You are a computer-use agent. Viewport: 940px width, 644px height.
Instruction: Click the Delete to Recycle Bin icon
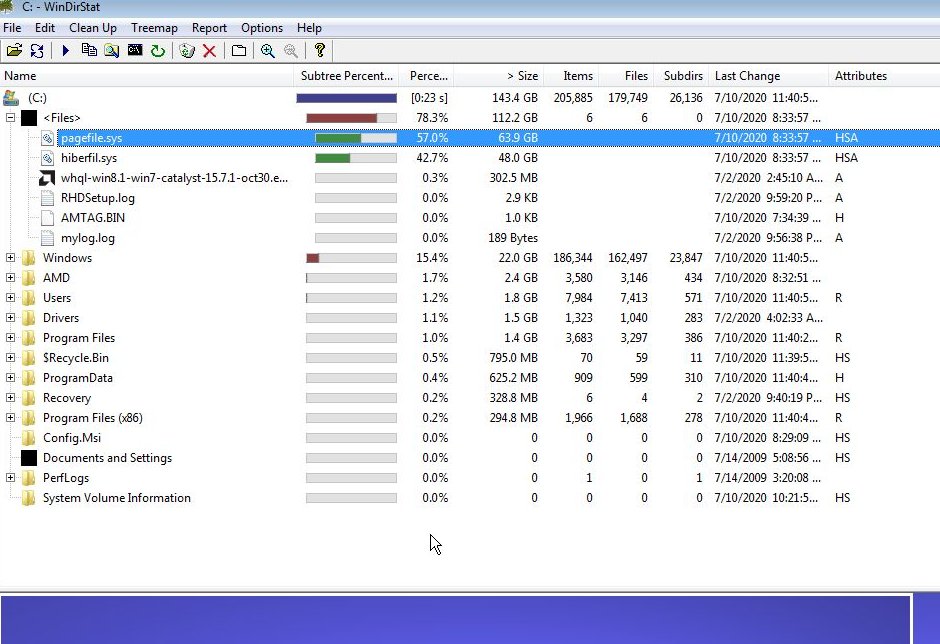pos(187,50)
